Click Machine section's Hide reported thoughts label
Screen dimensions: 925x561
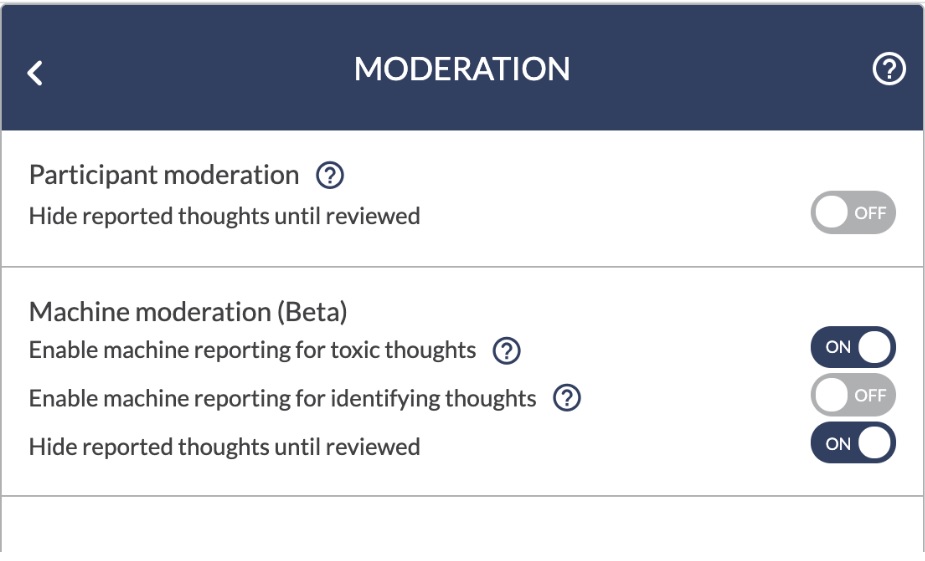224,447
